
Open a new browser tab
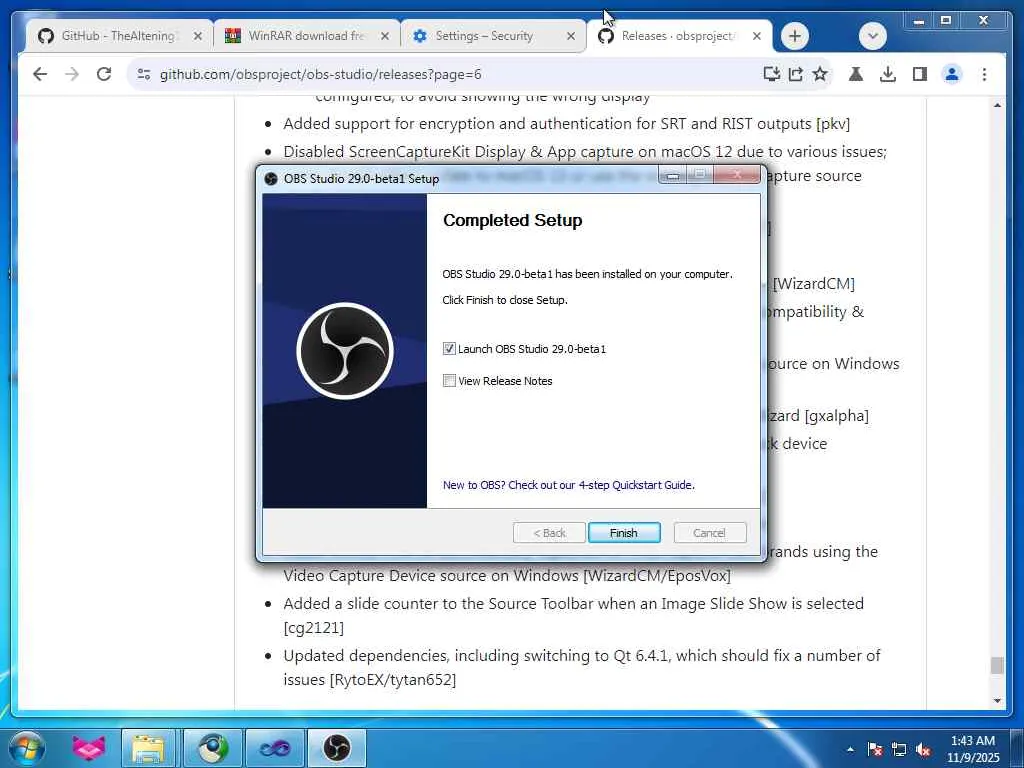(x=795, y=36)
